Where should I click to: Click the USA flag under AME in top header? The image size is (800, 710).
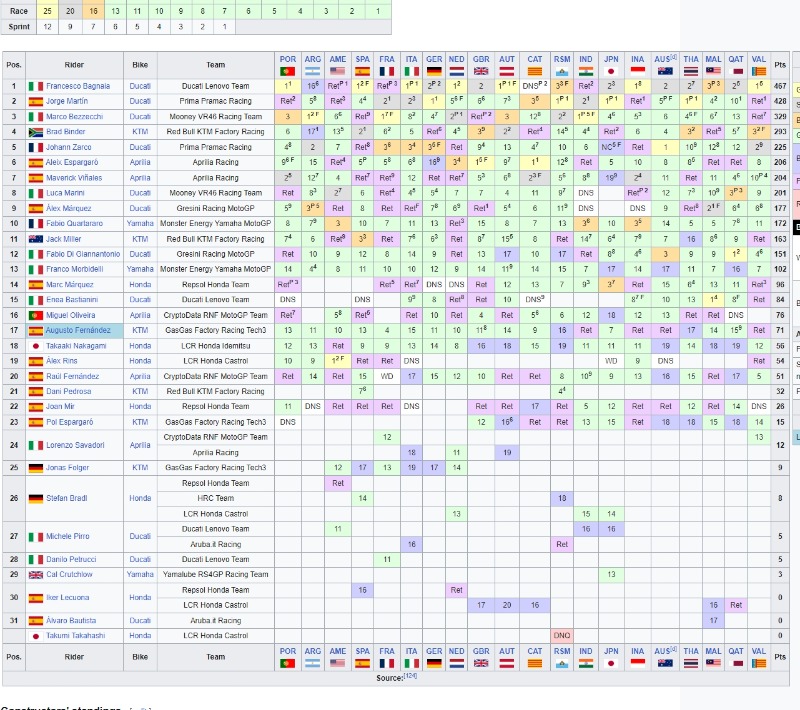(x=338, y=71)
